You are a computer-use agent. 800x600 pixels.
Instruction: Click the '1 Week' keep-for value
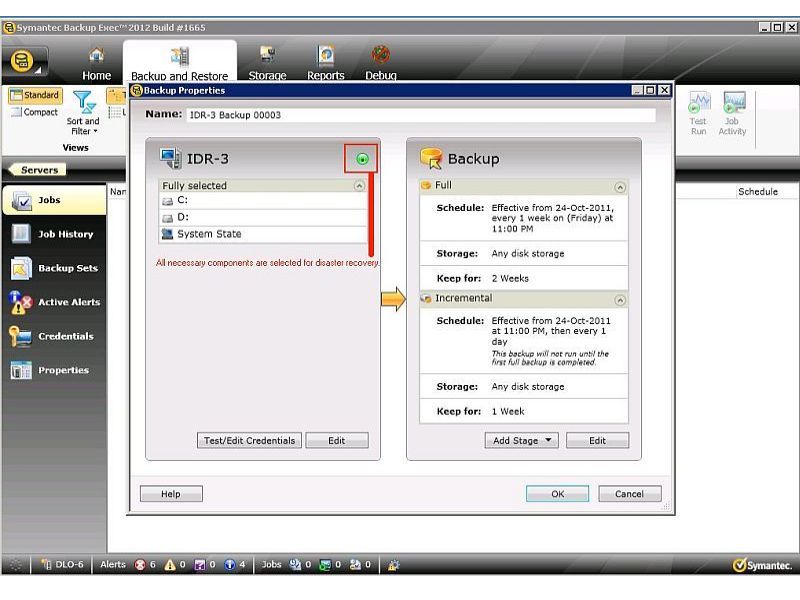508,411
